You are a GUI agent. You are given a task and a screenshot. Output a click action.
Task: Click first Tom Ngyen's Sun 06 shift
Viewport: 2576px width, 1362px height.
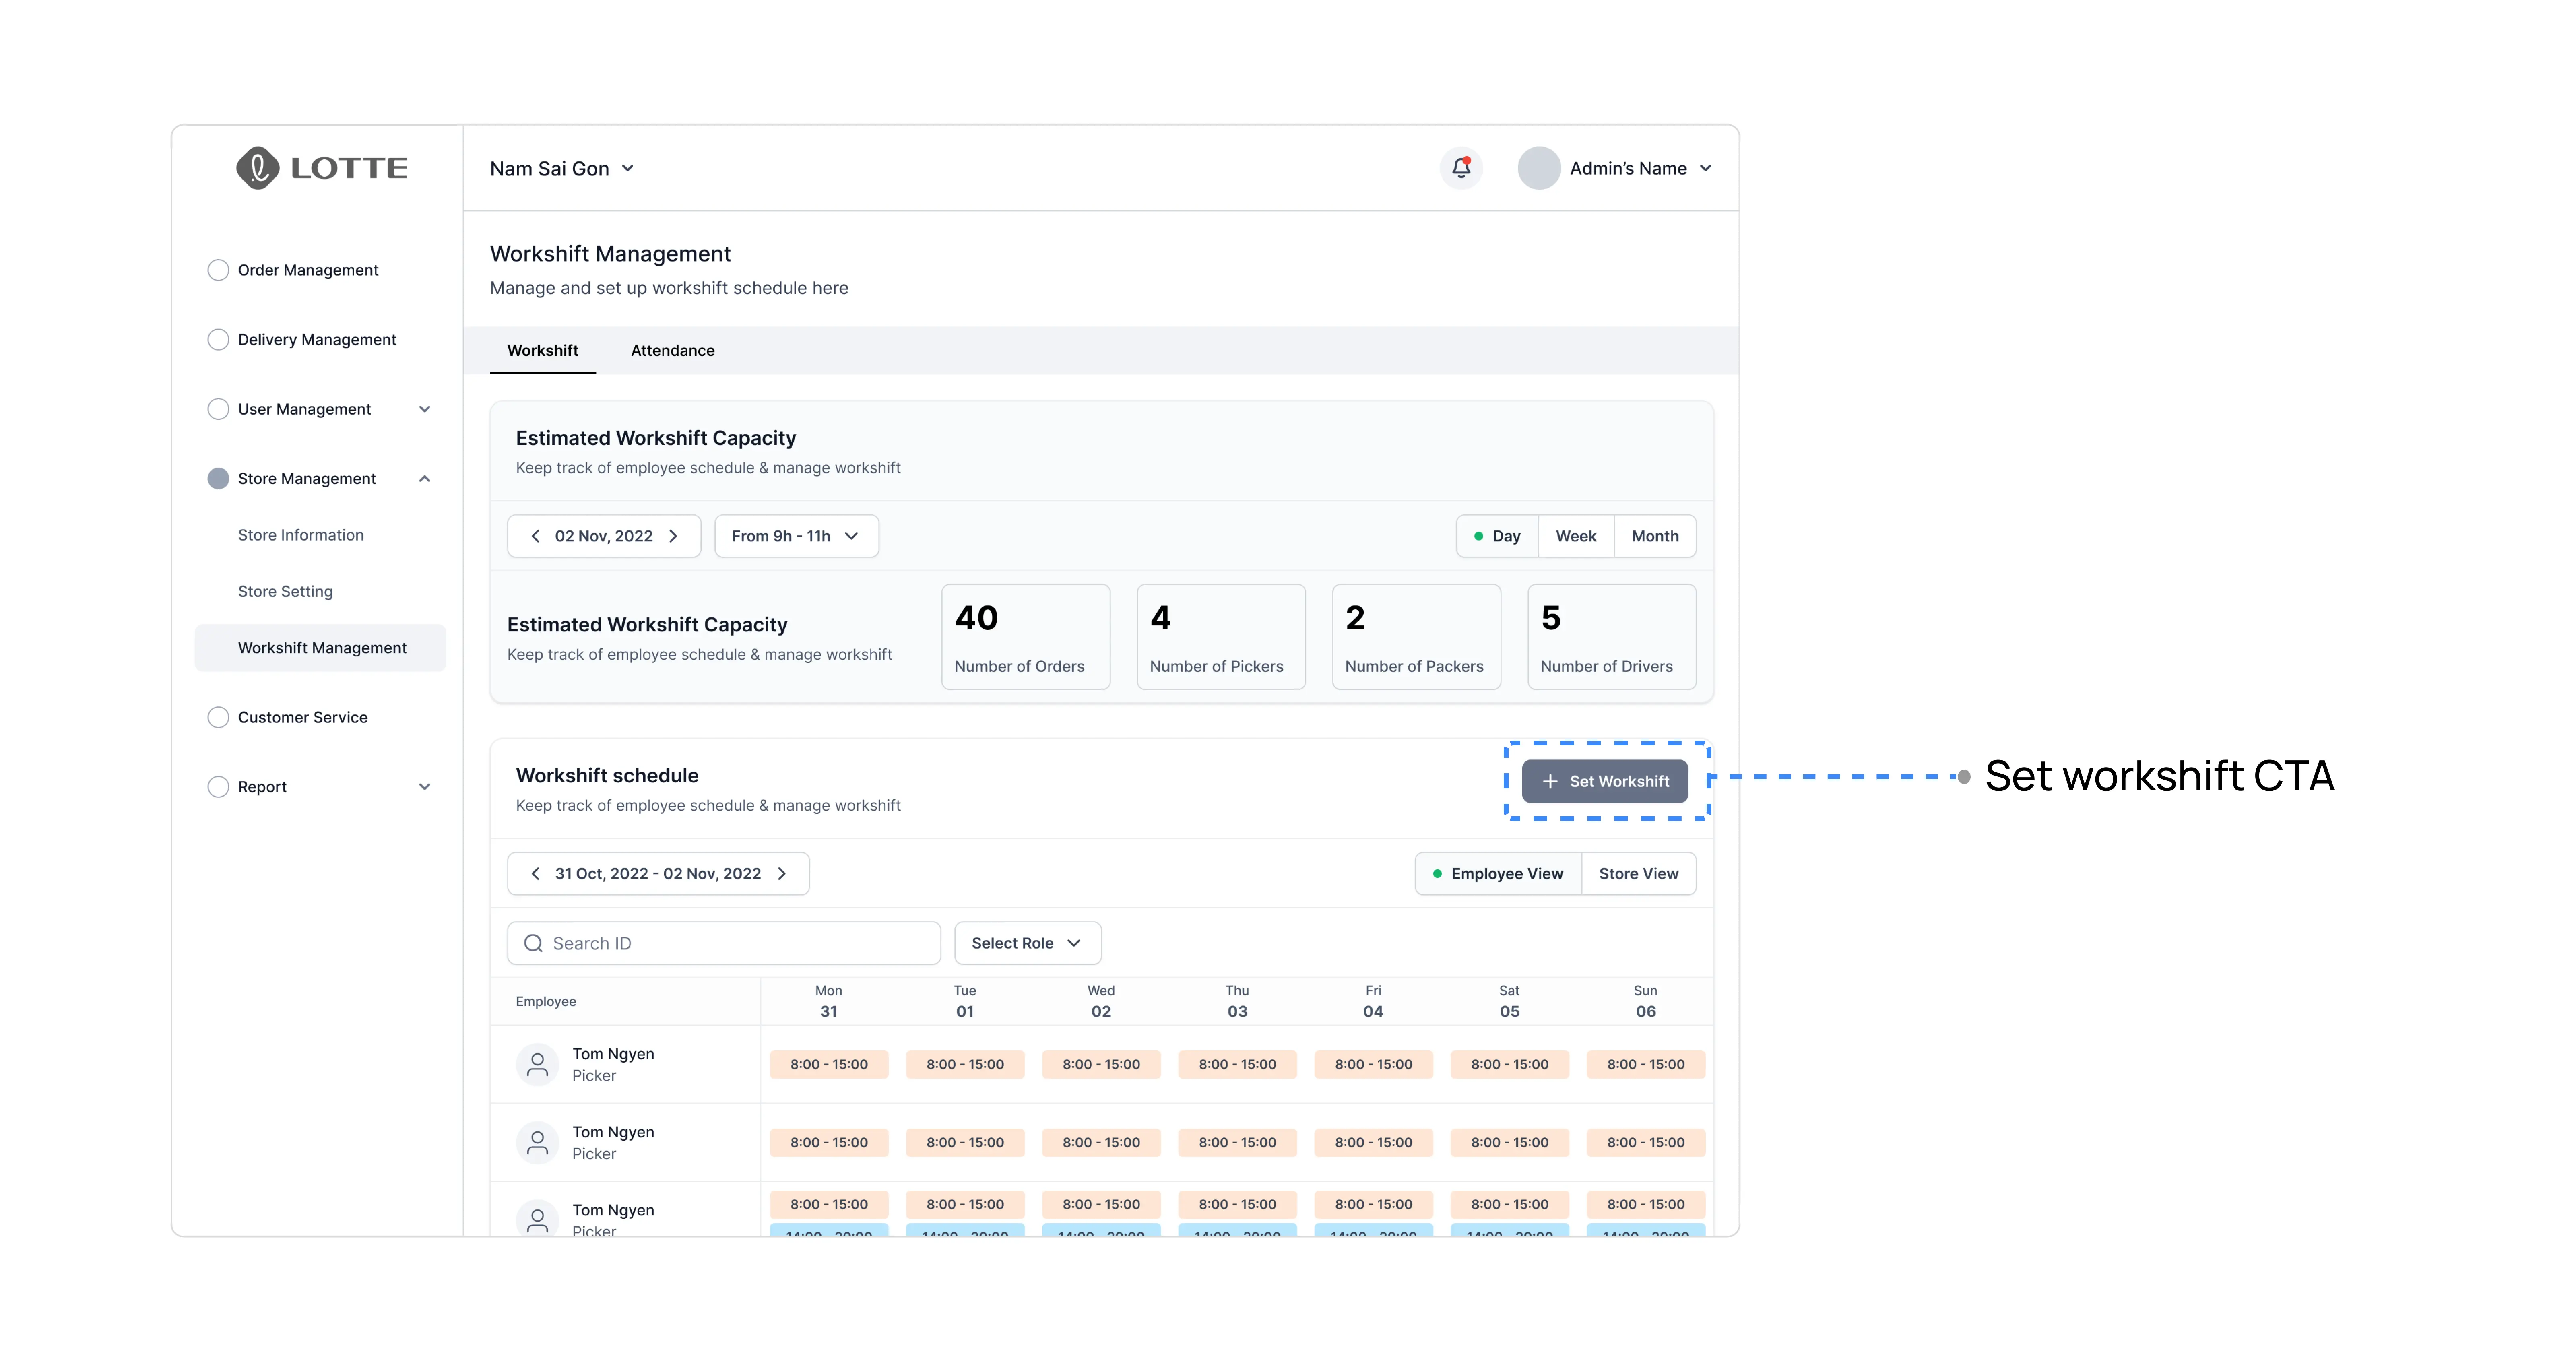1646,1065
